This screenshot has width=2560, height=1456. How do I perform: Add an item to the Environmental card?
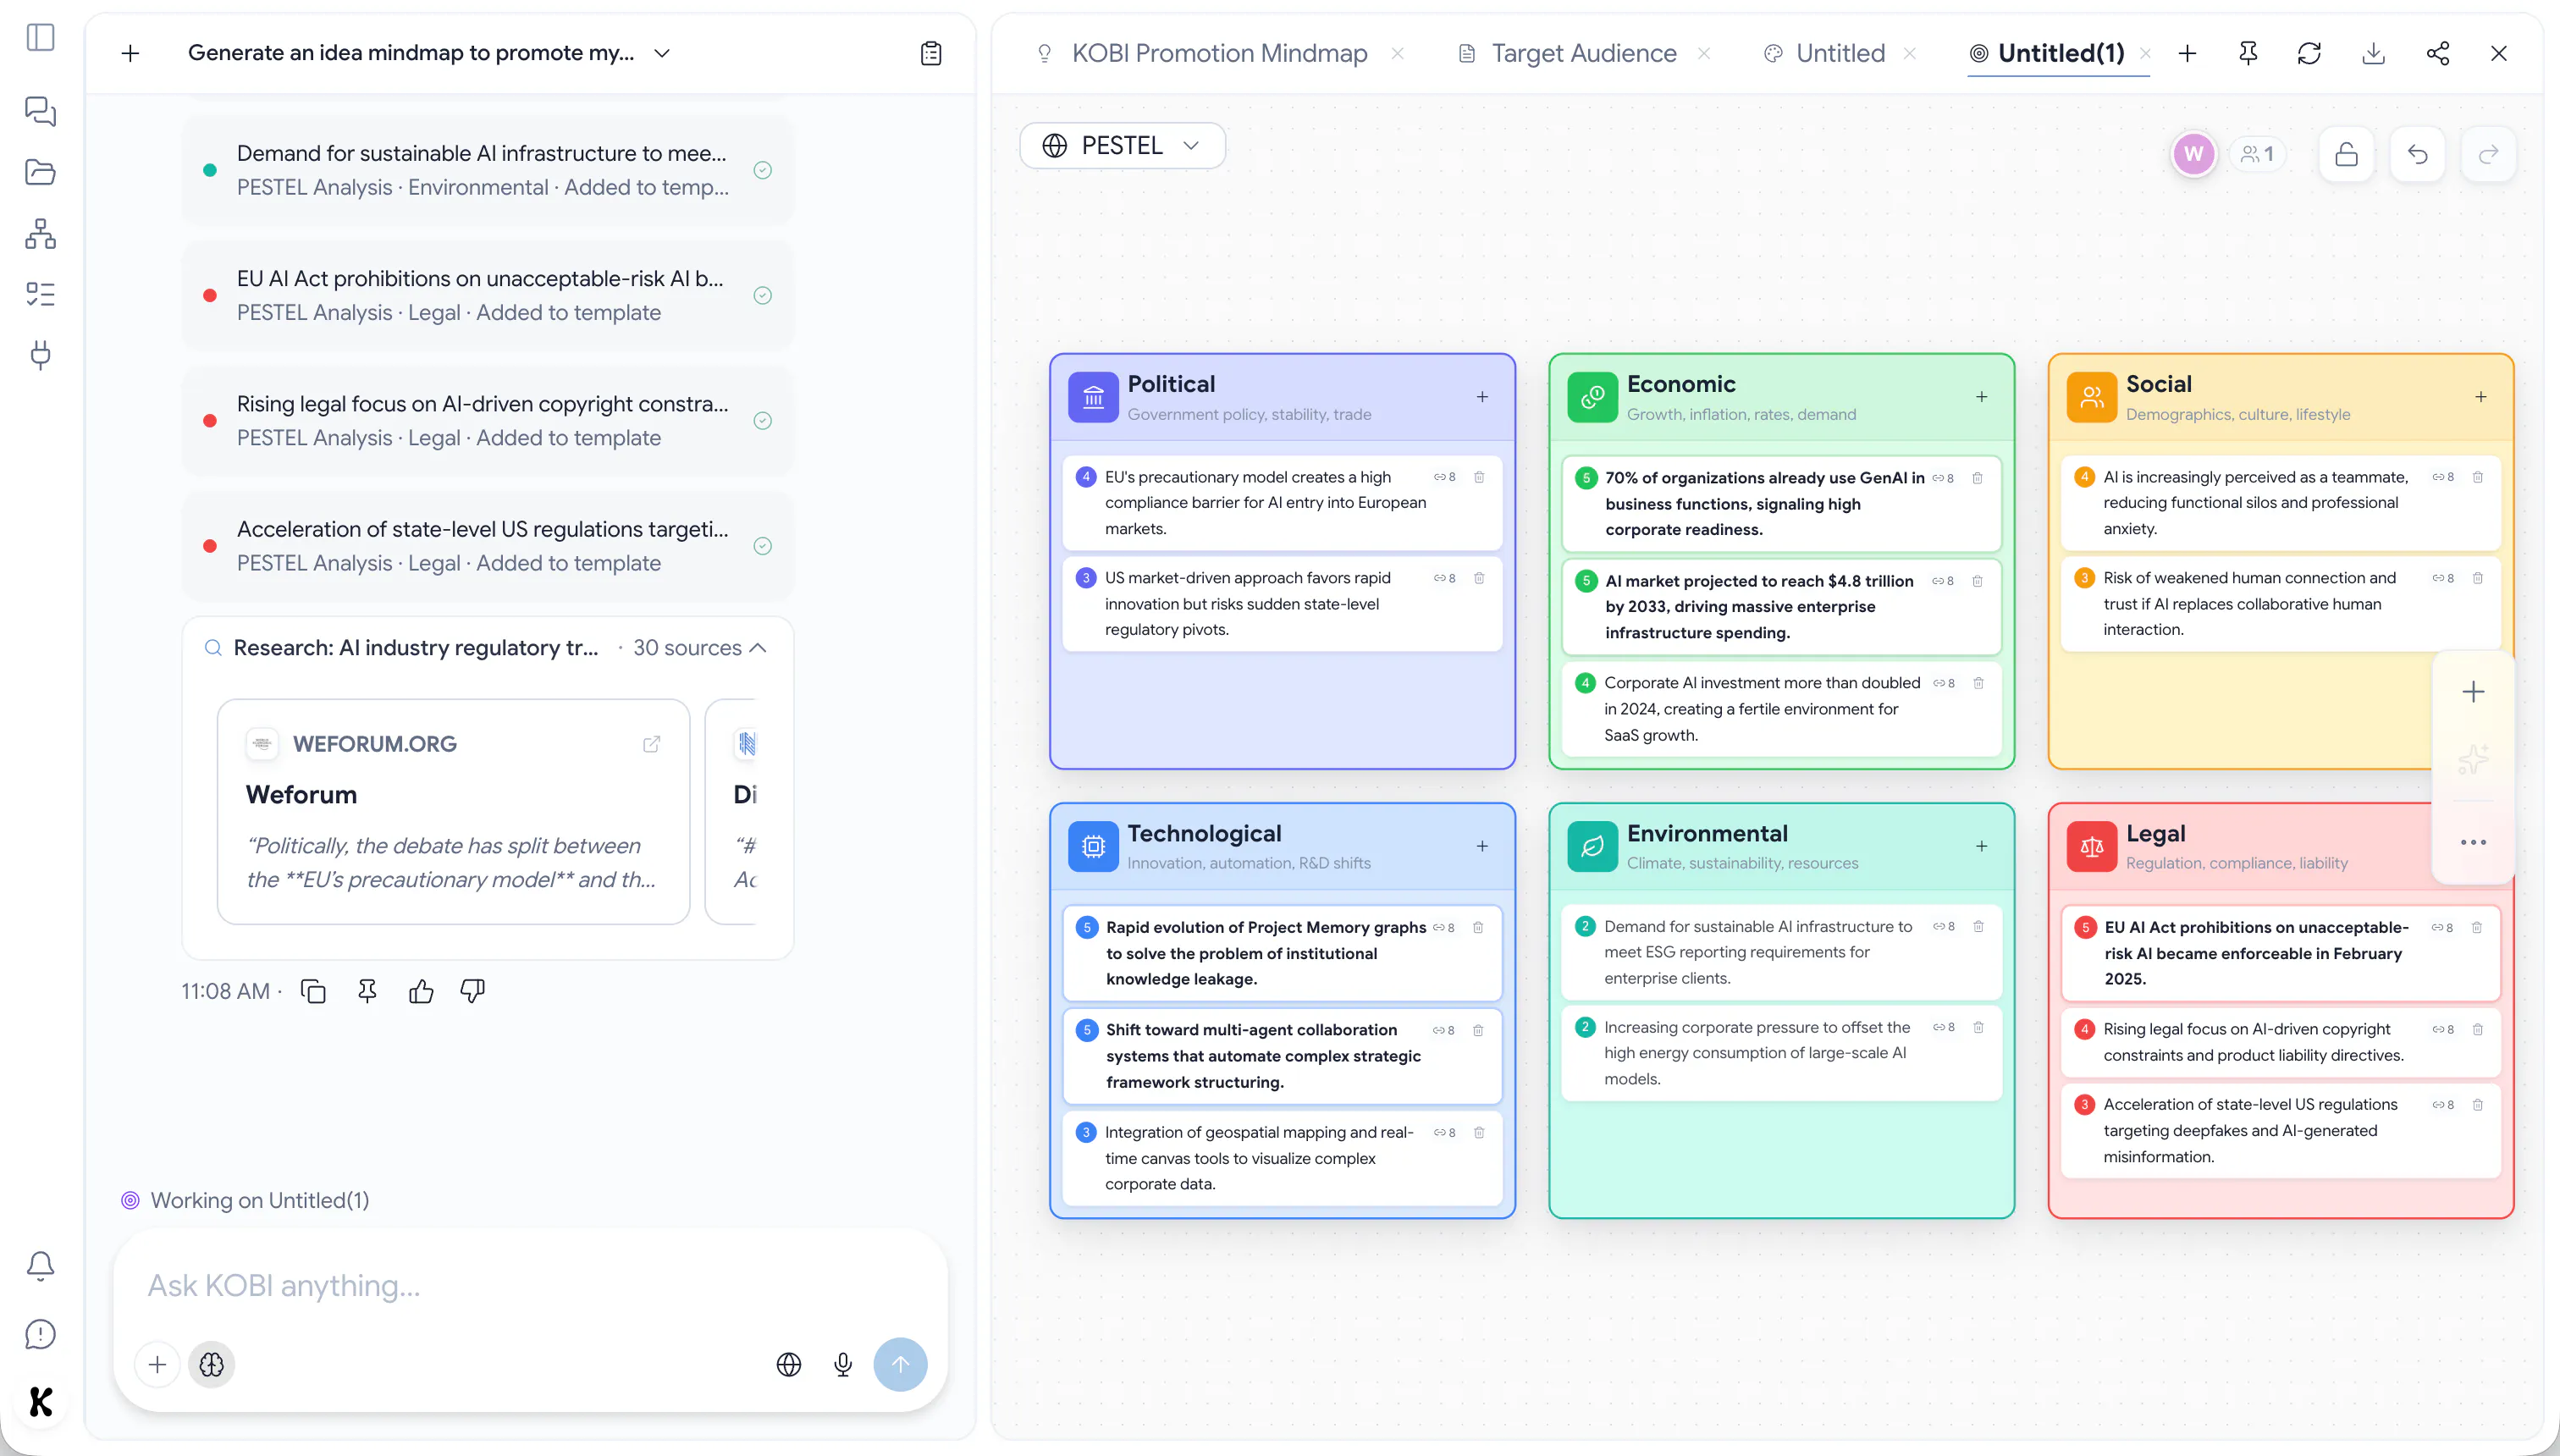pos(1981,847)
